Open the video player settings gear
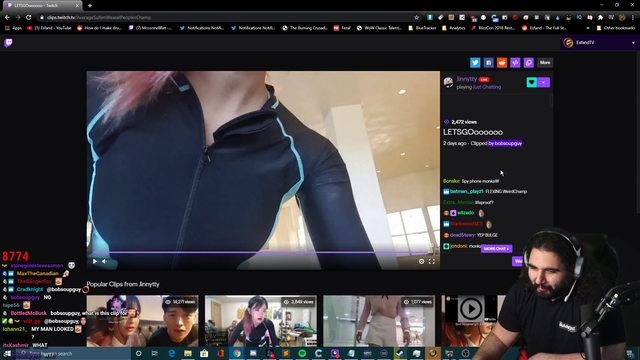Viewport: 640px width, 360px height. click(421, 261)
